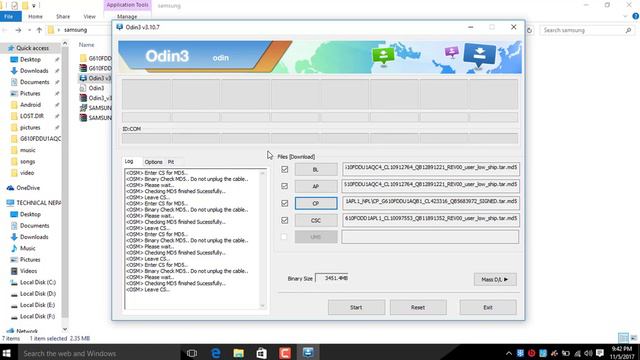640x360 pixels.
Task: Select Local Disk (D:) in navigation pane
Action: [38, 294]
